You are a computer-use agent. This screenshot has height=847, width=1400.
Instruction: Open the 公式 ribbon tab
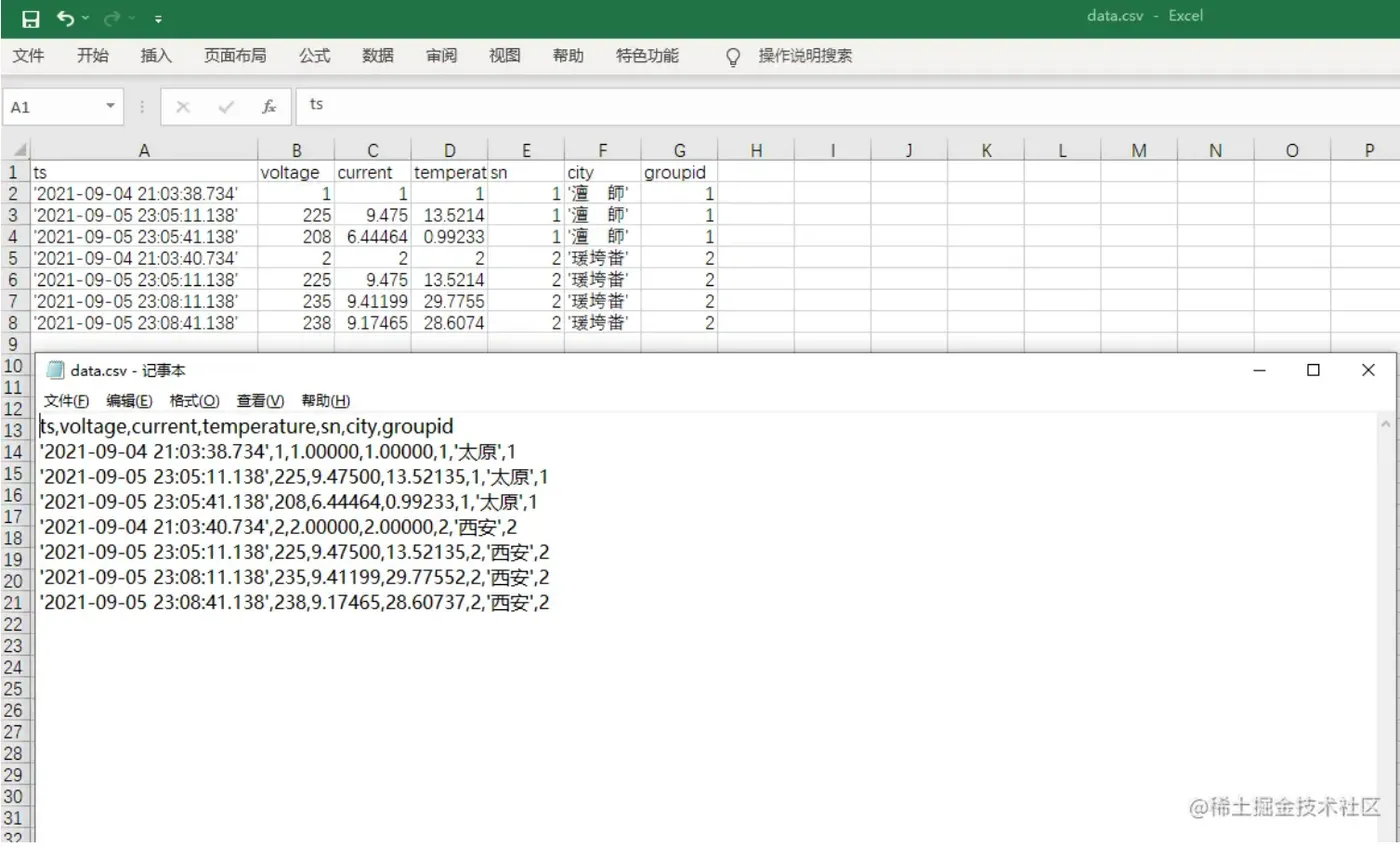(314, 56)
